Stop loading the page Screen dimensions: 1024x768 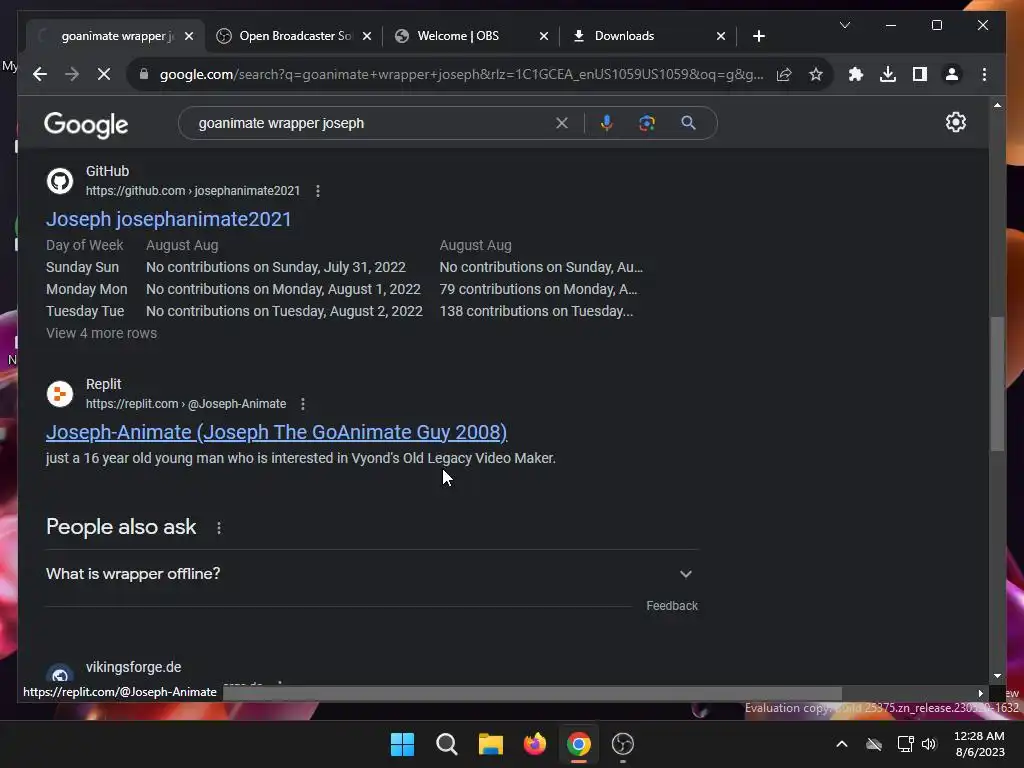pos(104,74)
